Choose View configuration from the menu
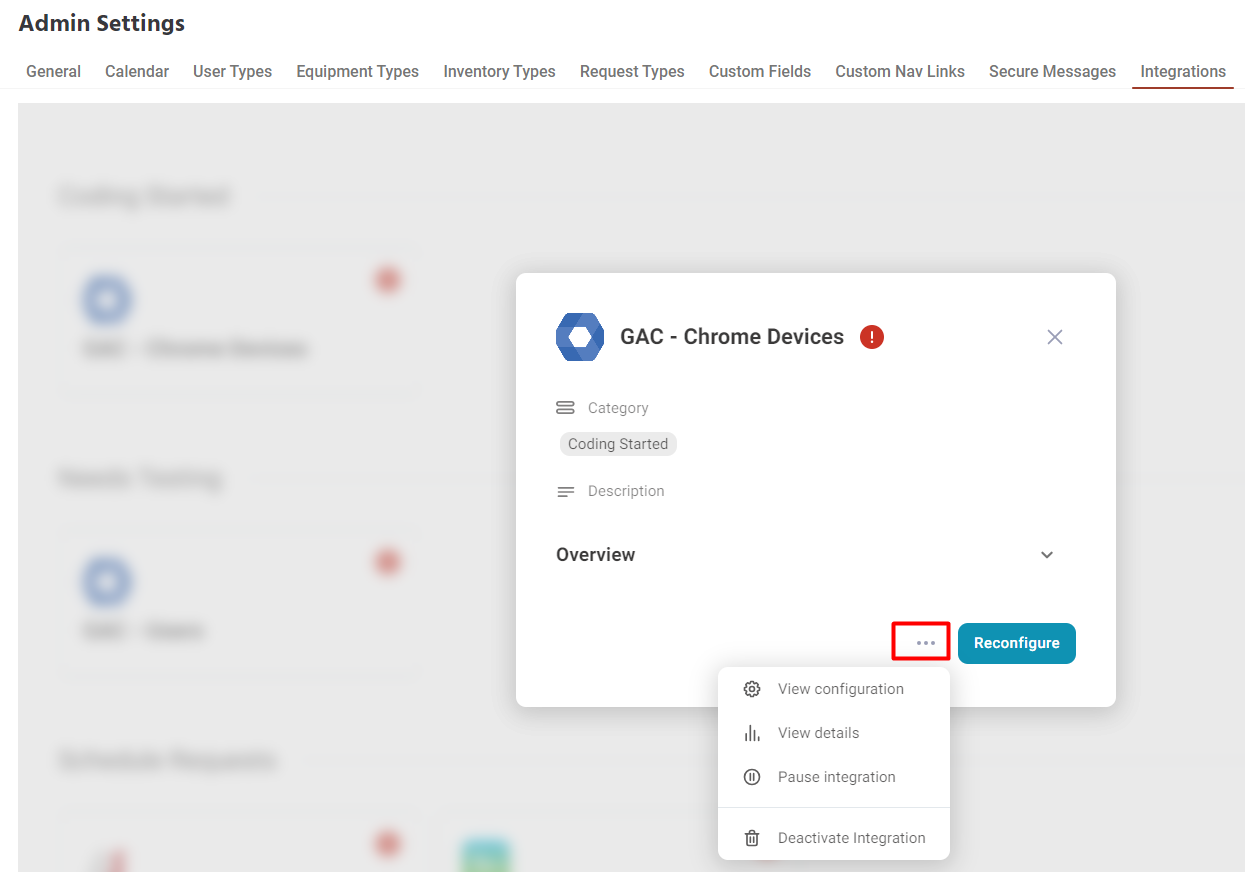 [834, 689]
